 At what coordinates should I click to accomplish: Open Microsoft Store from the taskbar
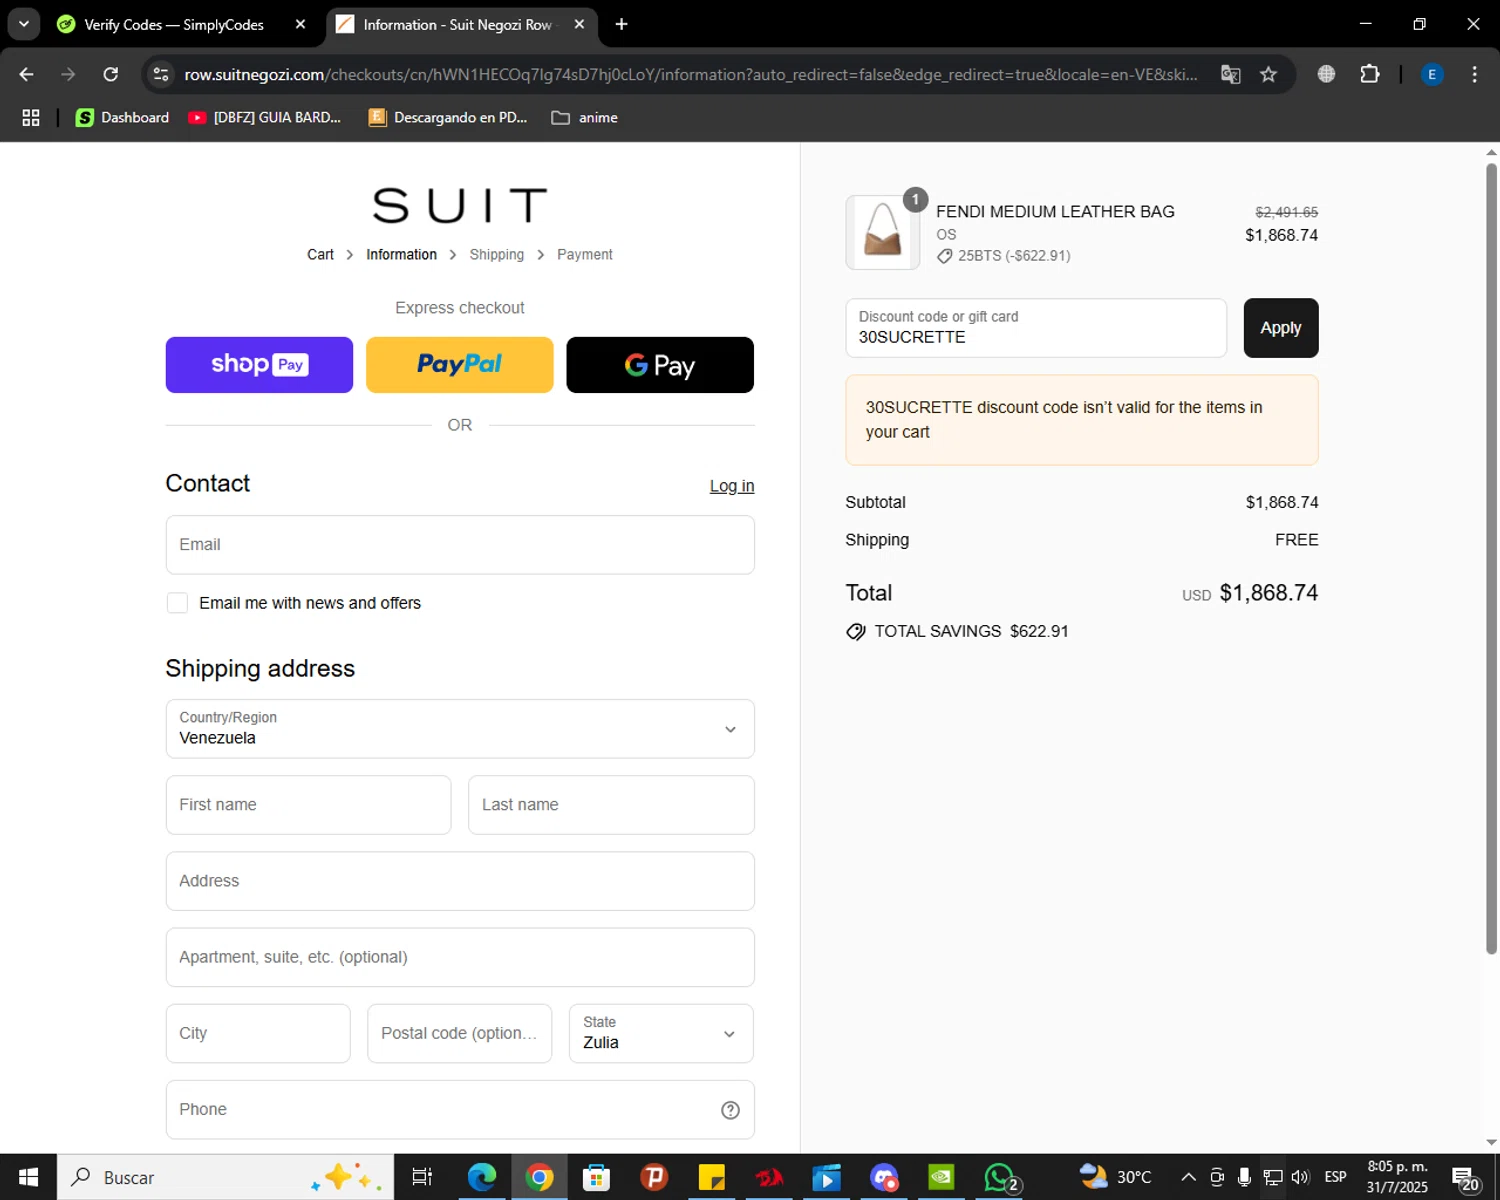(597, 1177)
